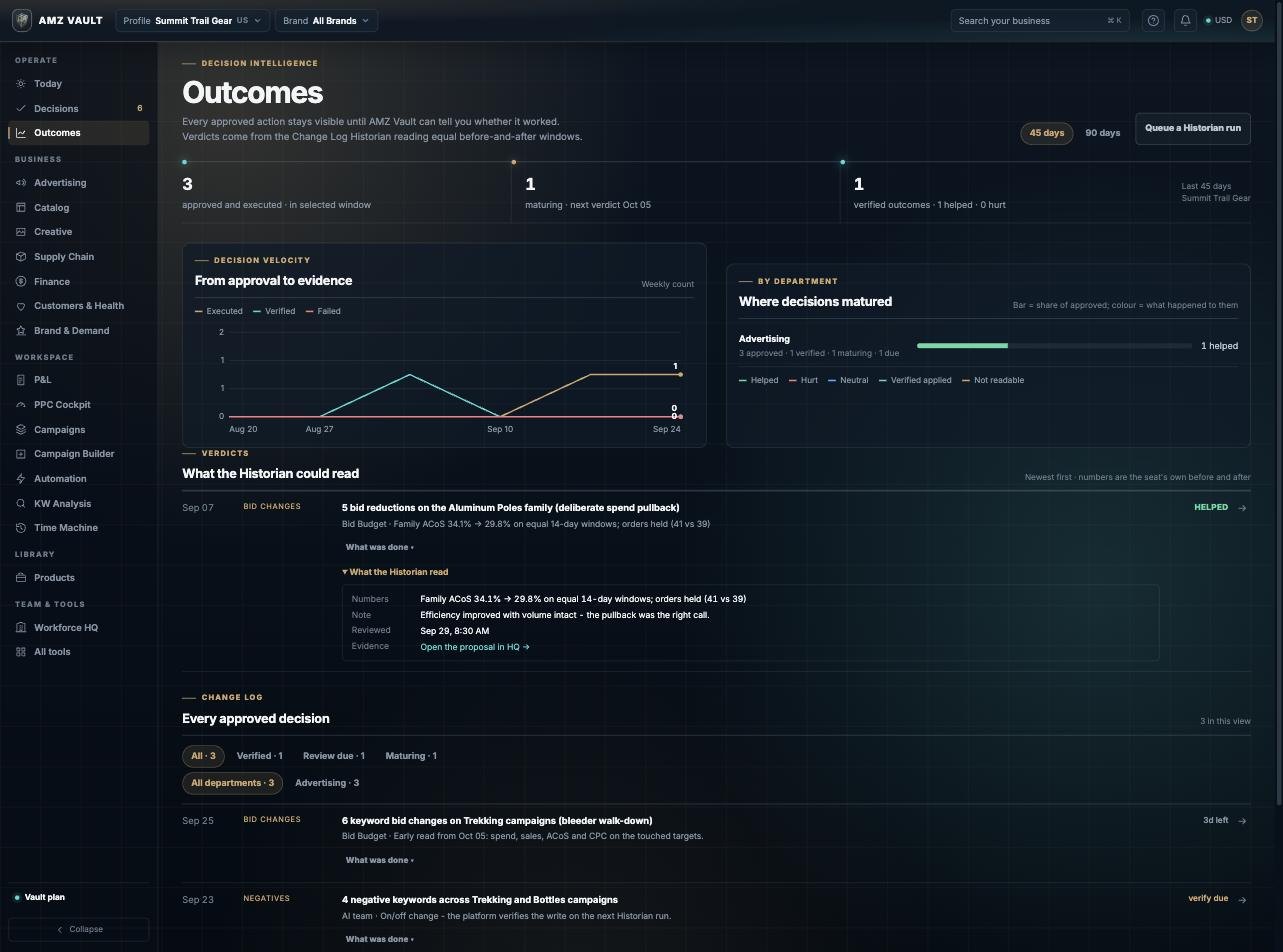Screen dimensions: 1283x952
Task: Open the USD currency selector
Action: [1219, 20]
